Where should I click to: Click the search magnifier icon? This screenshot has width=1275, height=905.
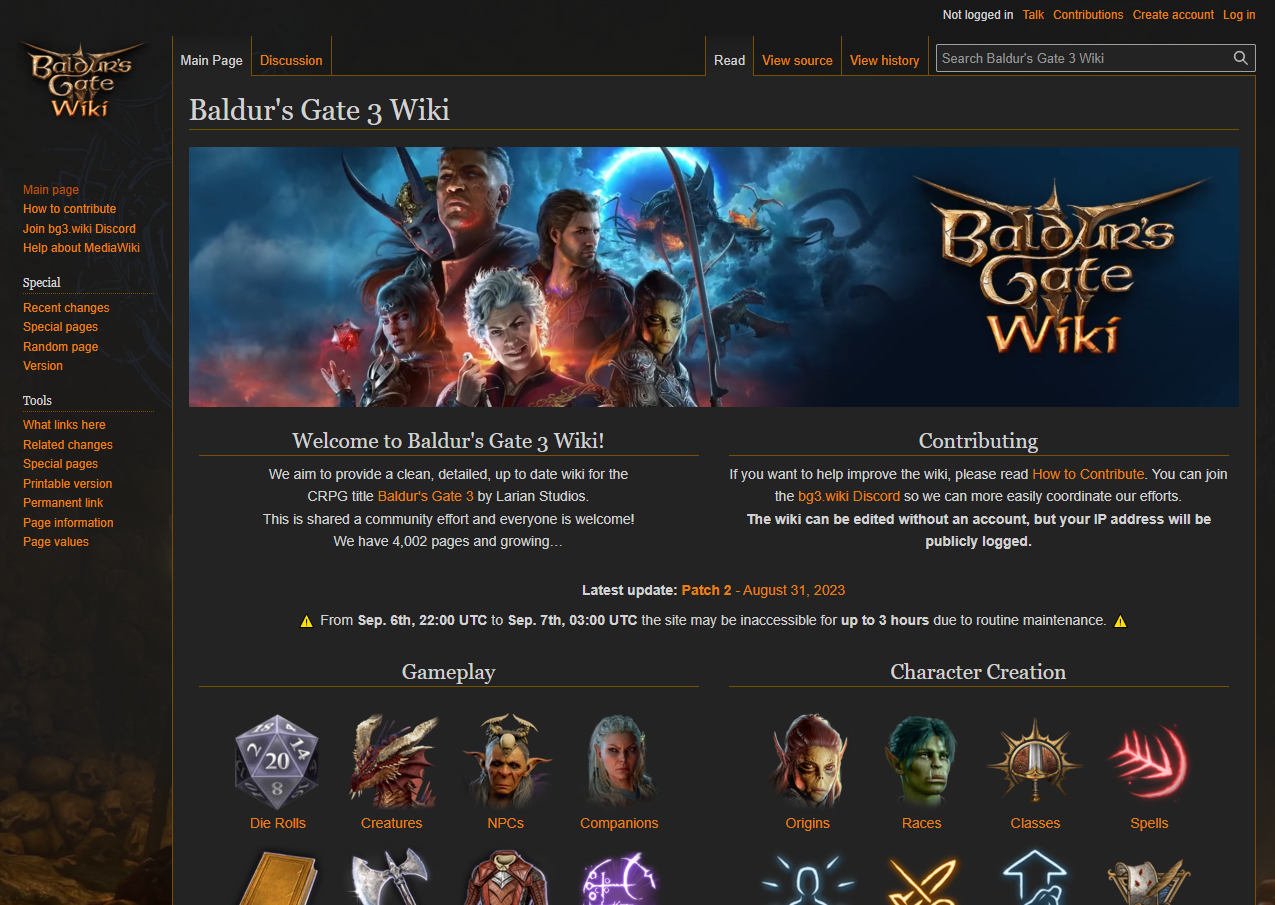(x=1241, y=58)
